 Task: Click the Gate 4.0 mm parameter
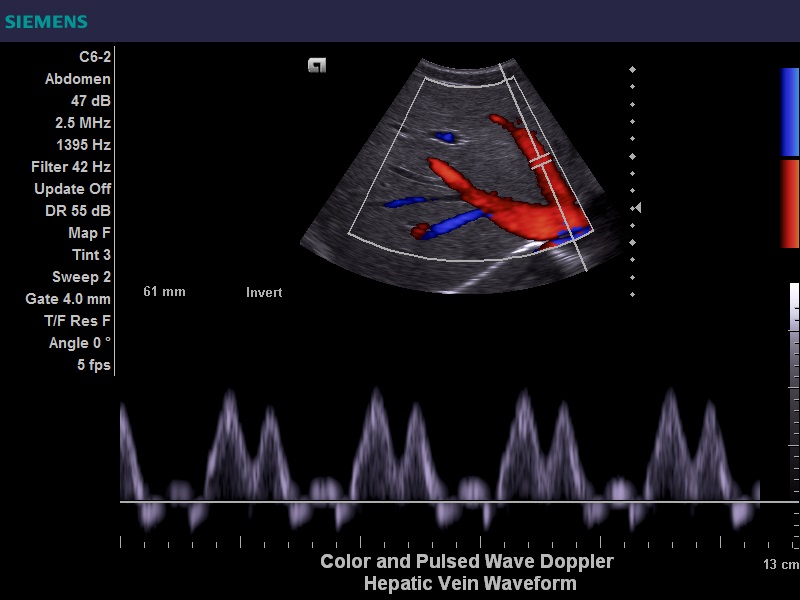tap(67, 299)
